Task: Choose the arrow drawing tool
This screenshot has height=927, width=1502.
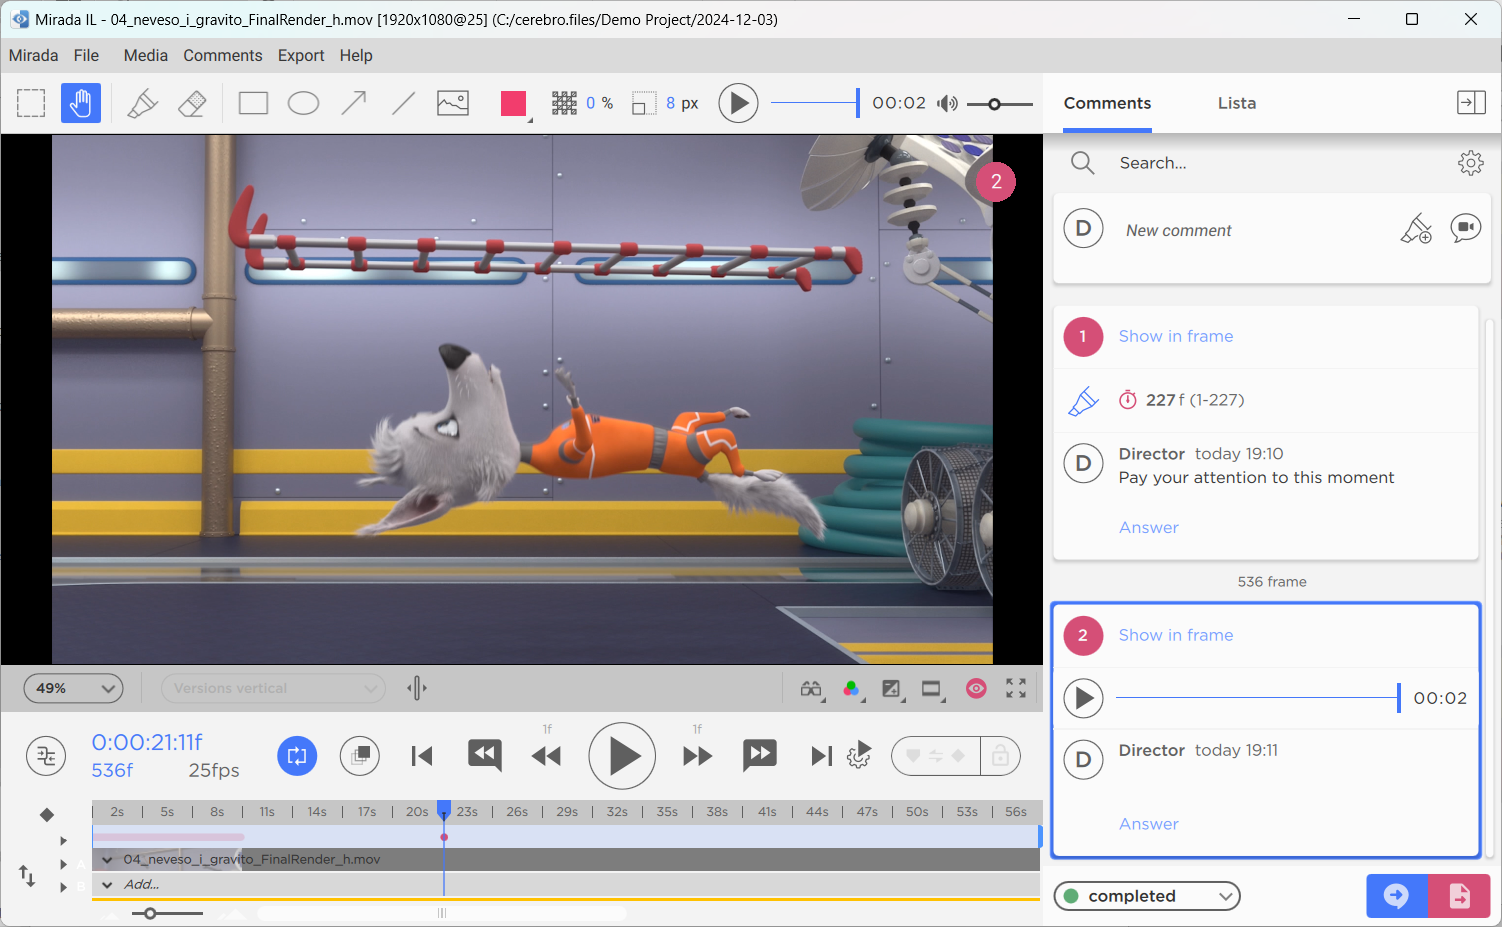Action: (x=353, y=103)
